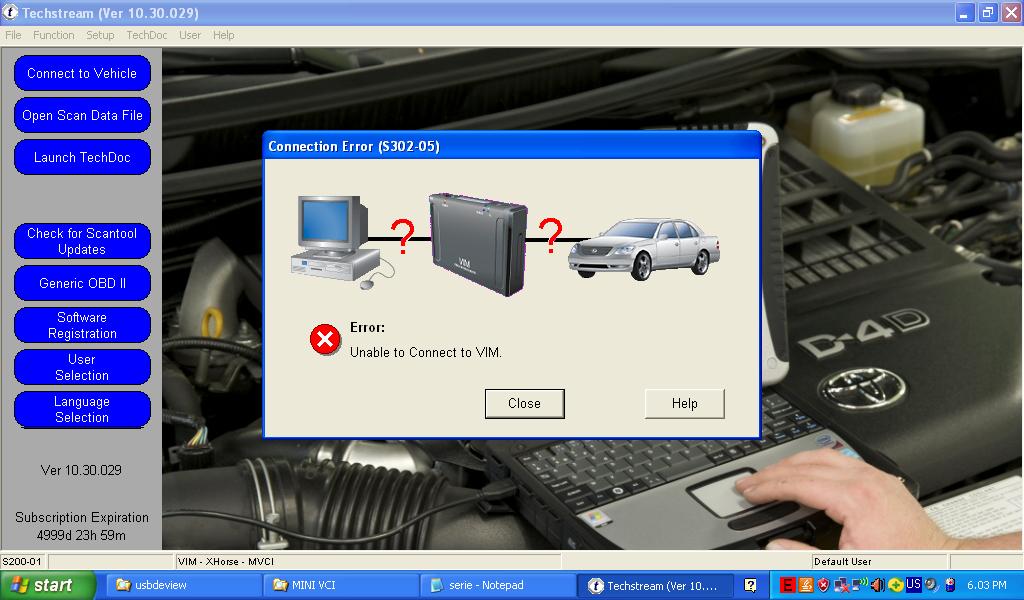This screenshot has width=1024, height=600.
Task: Click the VIM device image in dialog
Action: pyautogui.click(x=477, y=244)
